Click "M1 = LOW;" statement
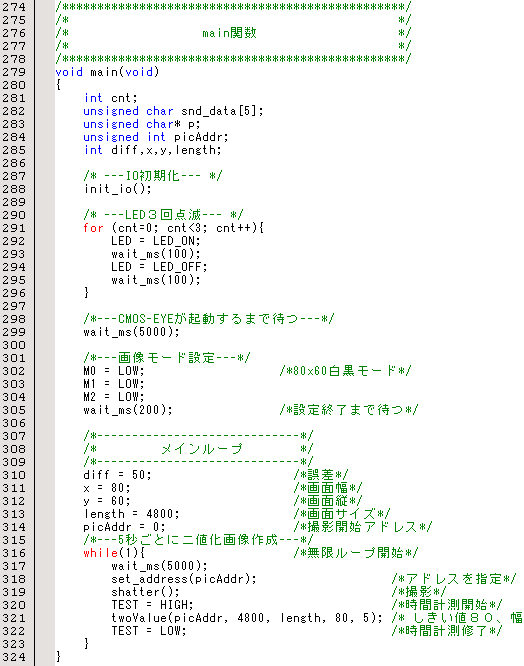The height and width of the screenshot is (666, 524). point(114,384)
